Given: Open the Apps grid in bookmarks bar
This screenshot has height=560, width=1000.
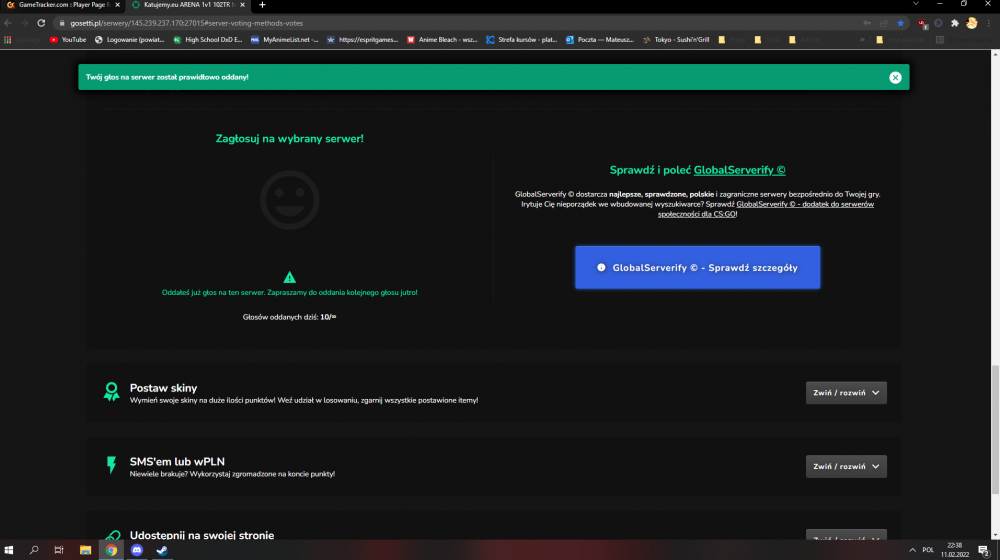Looking at the screenshot, I should pos(8,40).
